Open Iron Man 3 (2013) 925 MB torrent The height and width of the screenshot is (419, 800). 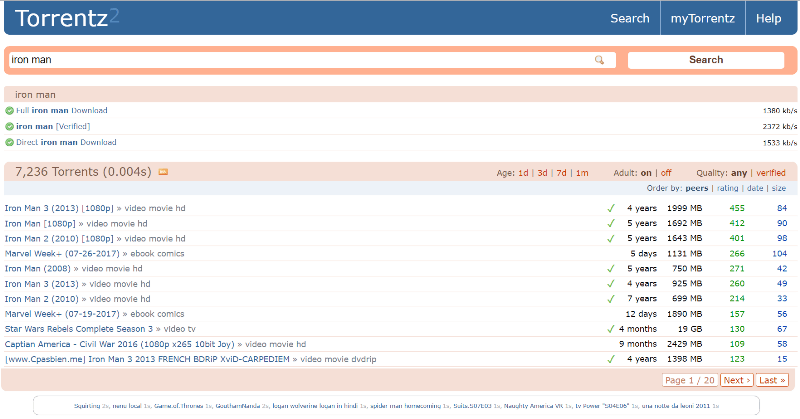coord(41,284)
